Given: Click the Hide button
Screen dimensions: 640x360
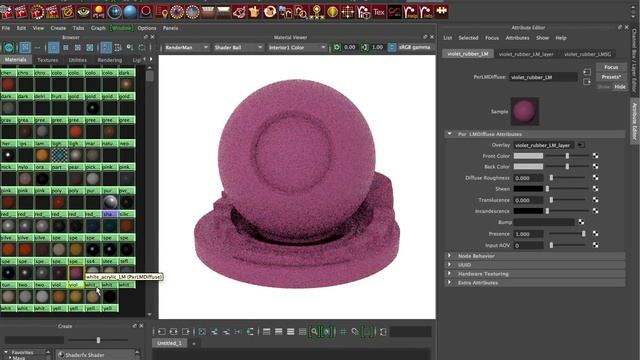Looking at the screenshot, I should pyautogui.click(x=620, y=87).
